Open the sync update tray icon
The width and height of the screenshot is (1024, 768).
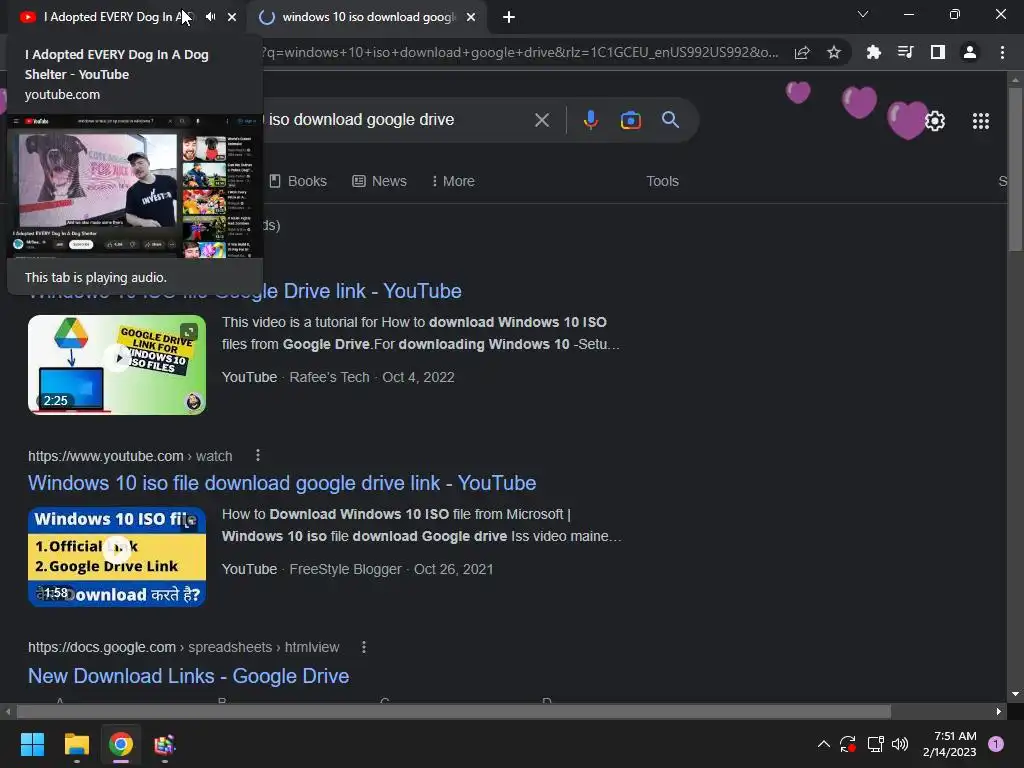[x=848, y=744]
